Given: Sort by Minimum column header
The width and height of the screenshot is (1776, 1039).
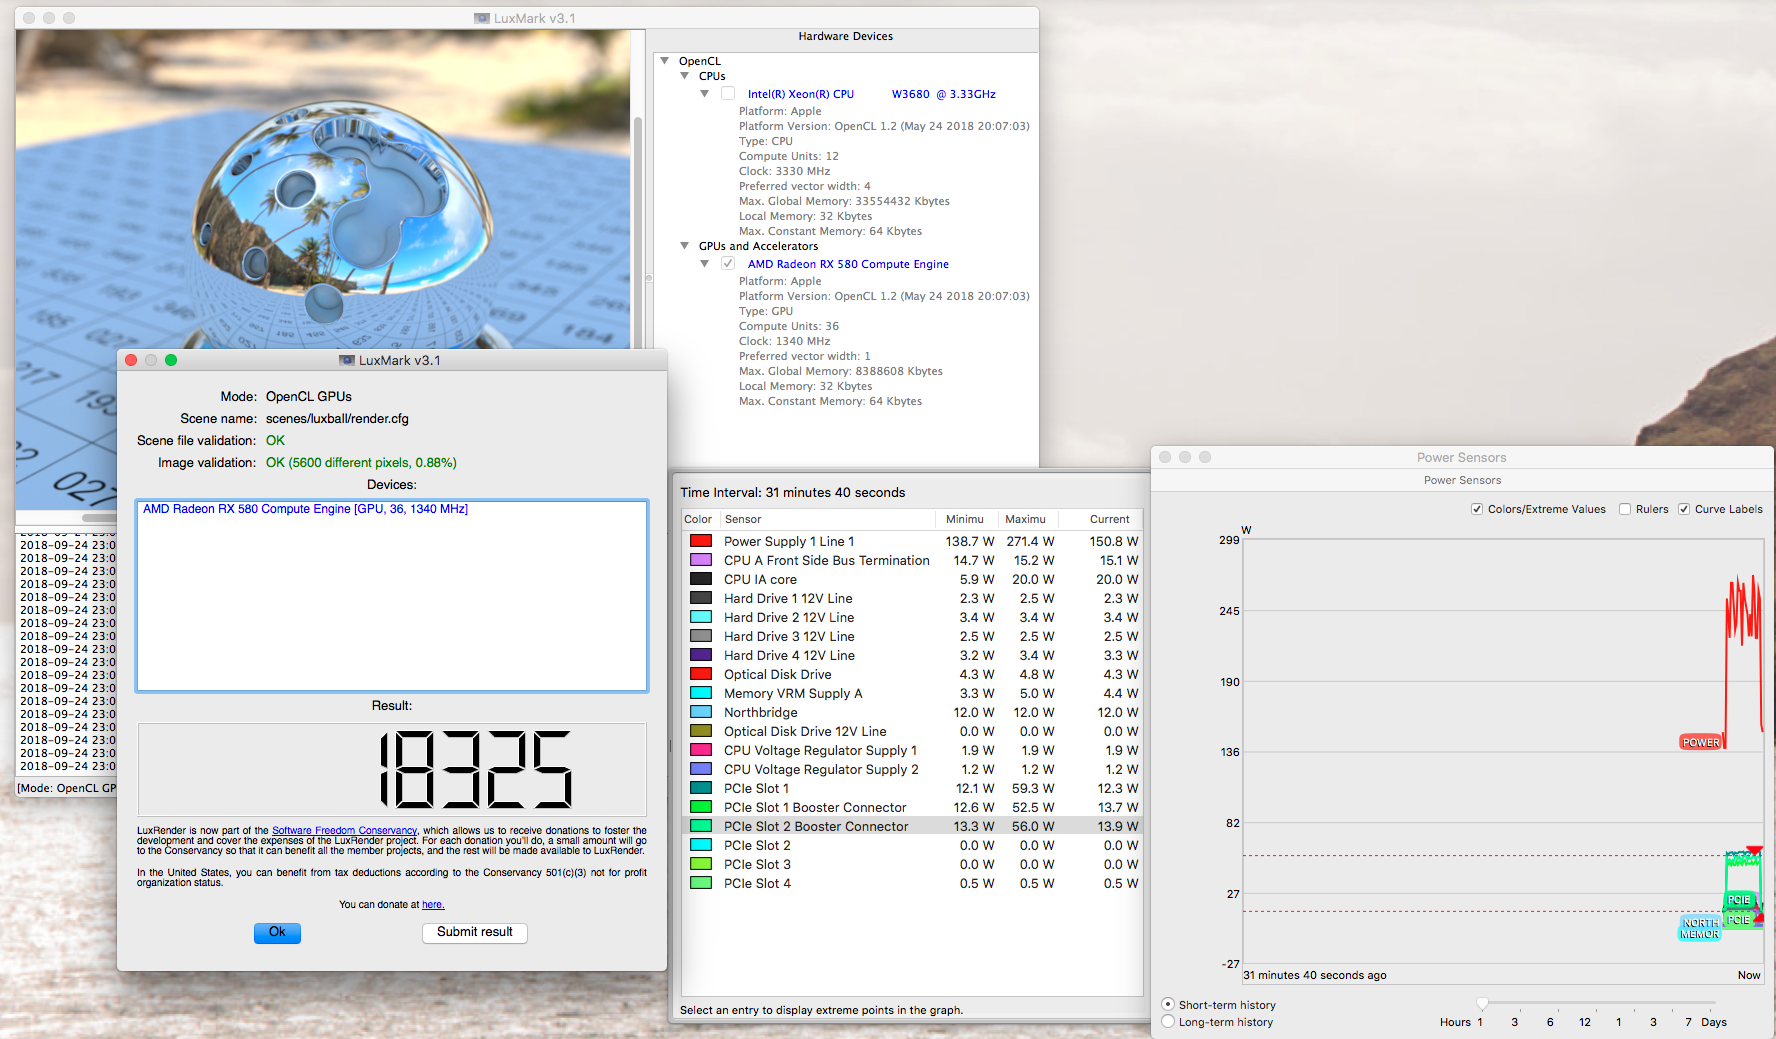Looking at the screenshot, I should pos(966,519).
